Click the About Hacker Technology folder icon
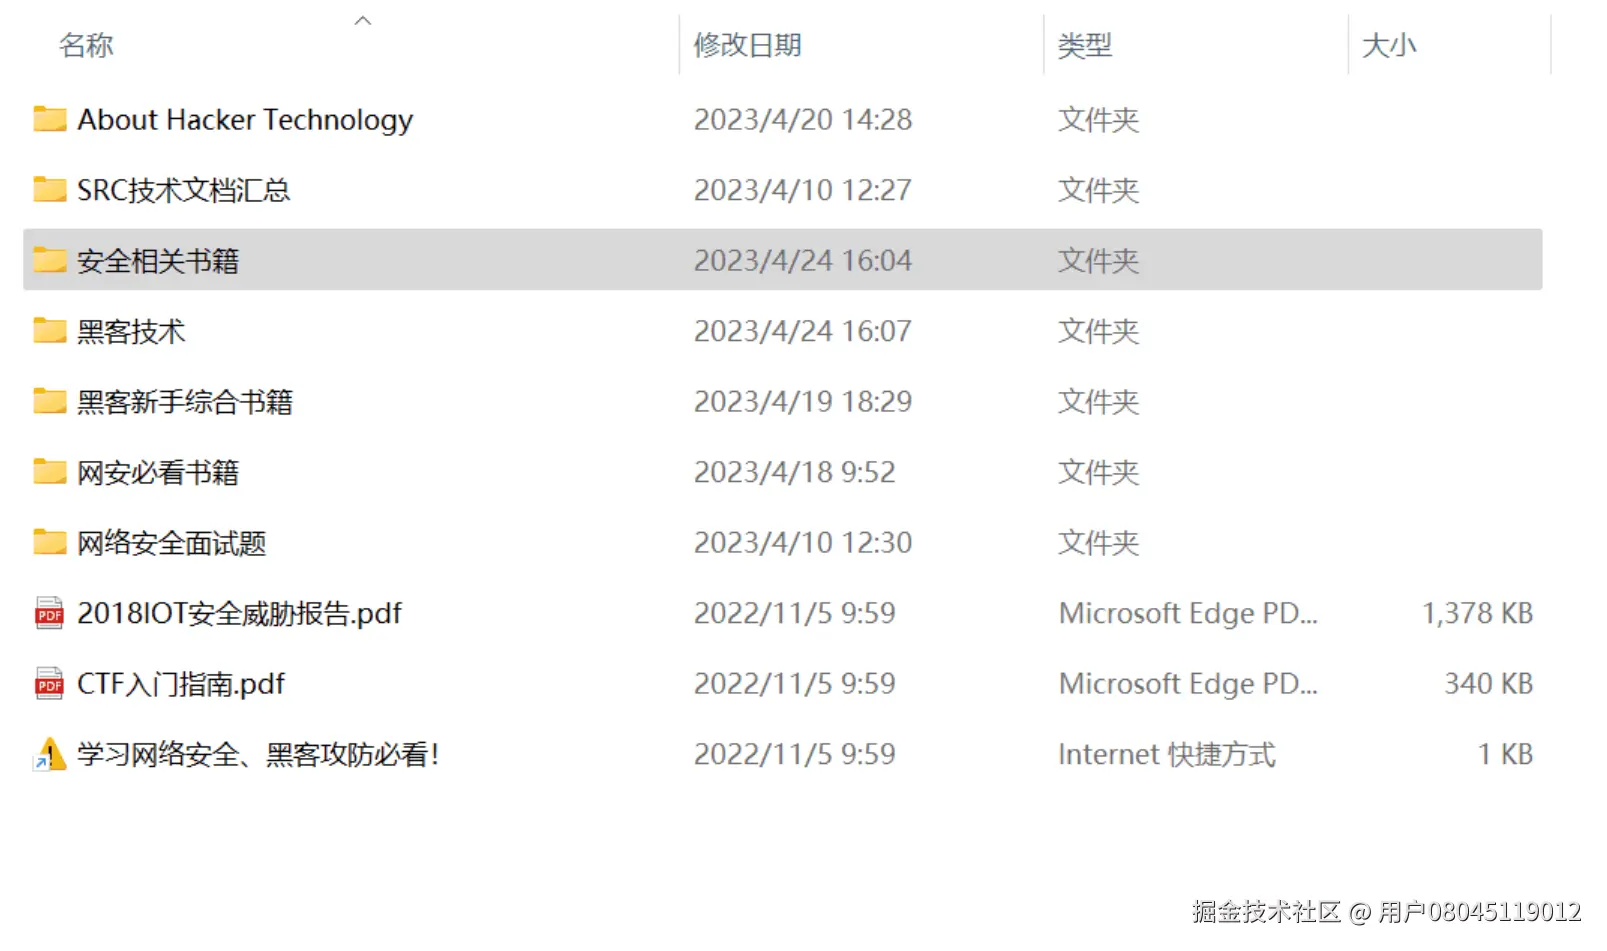 (x=49, y=120)
